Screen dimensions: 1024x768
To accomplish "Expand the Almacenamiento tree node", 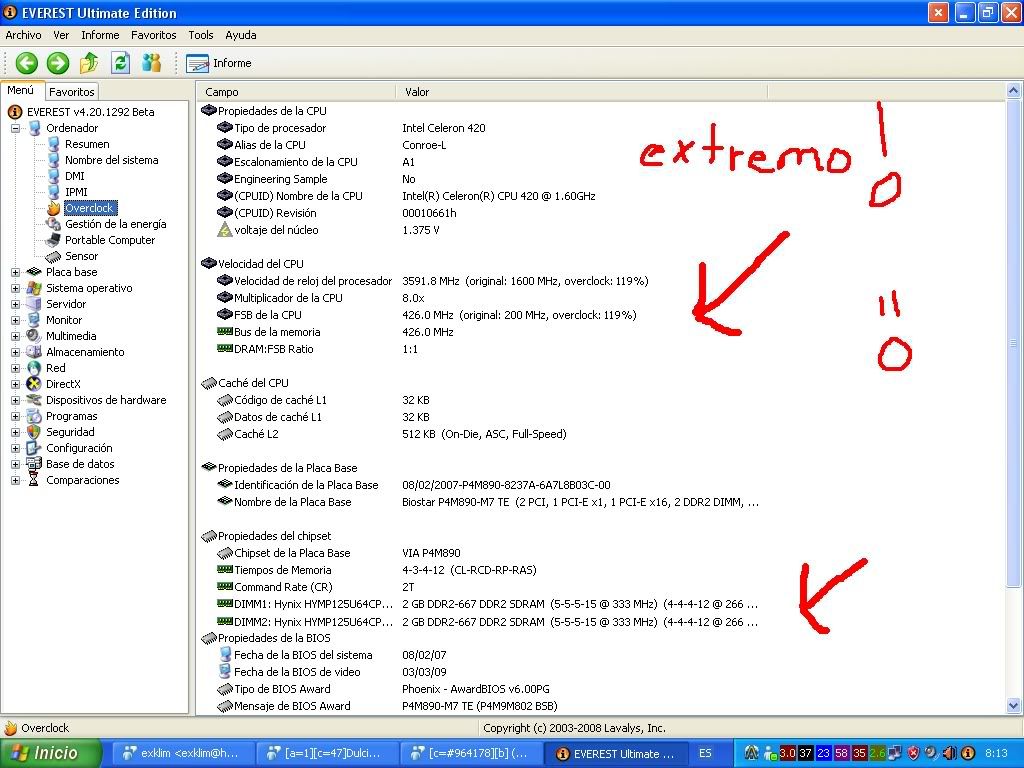I will [x=16, y=352].
